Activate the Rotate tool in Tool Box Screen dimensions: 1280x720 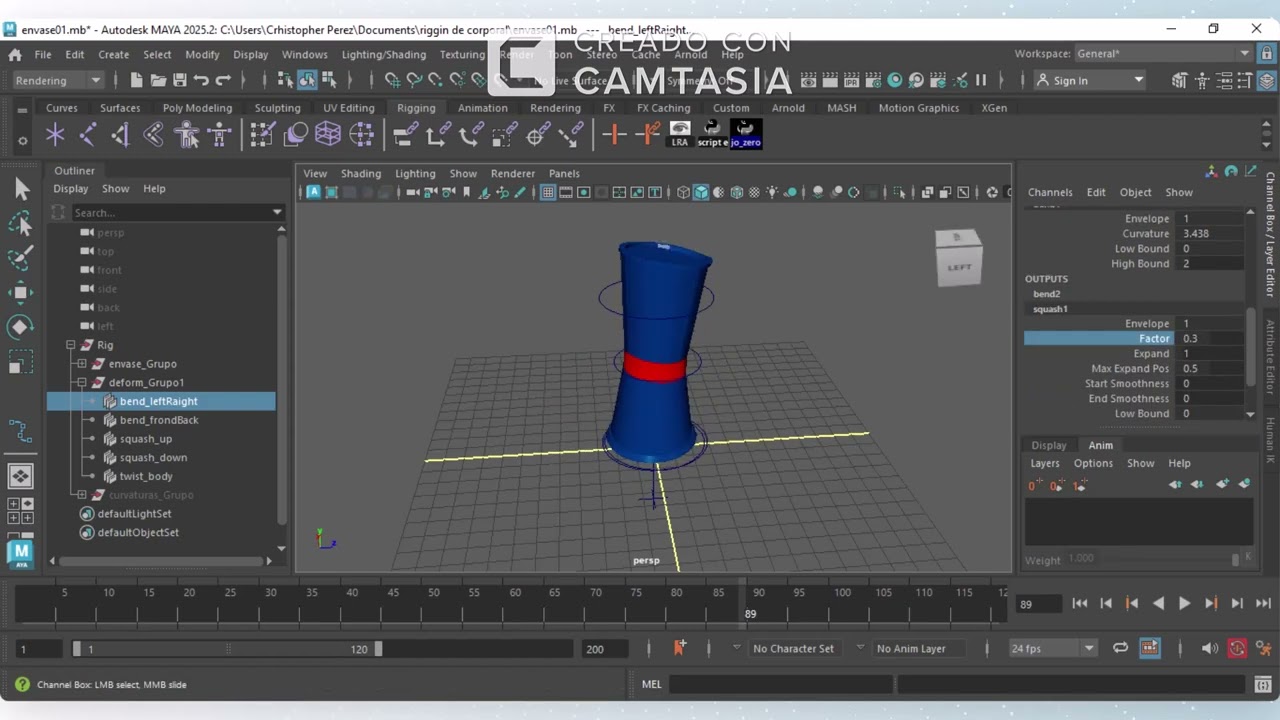(x=21, y=327)
